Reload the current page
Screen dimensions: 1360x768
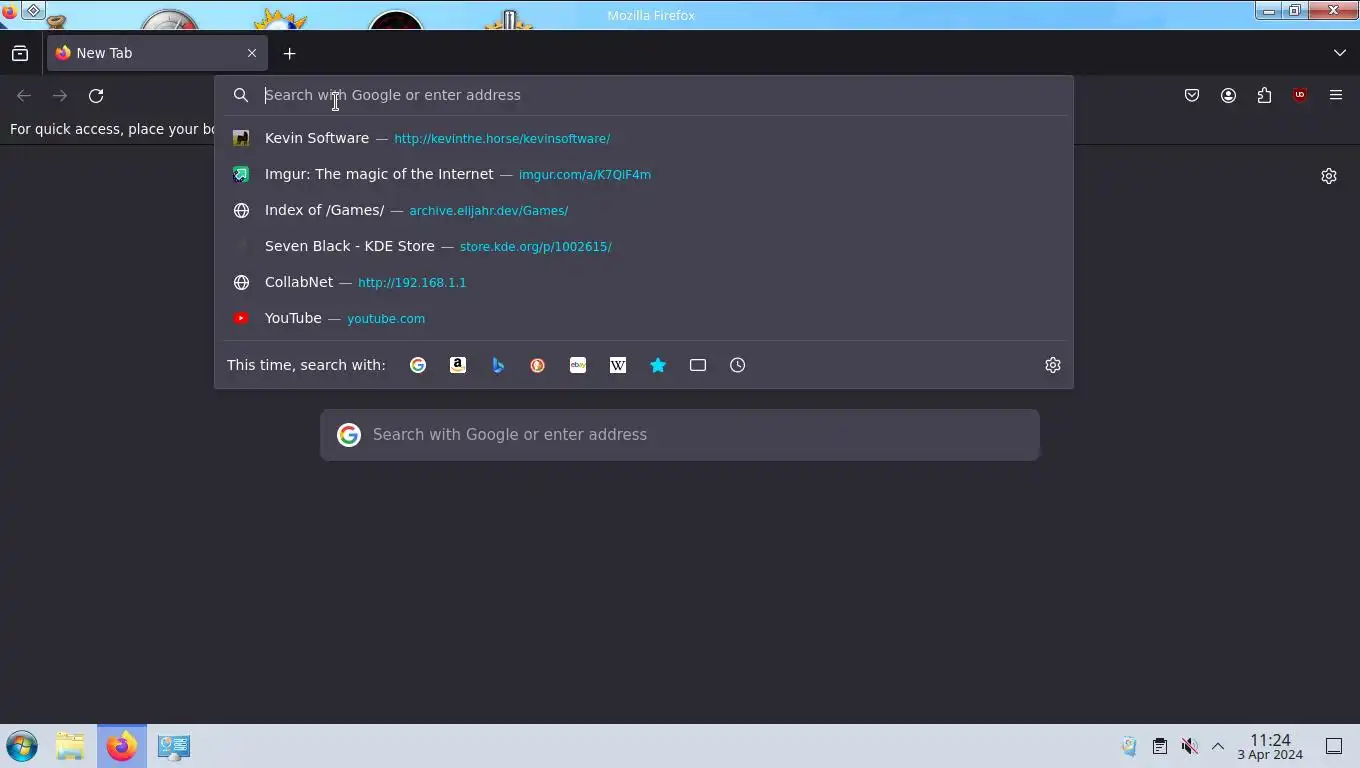(96, 96)
